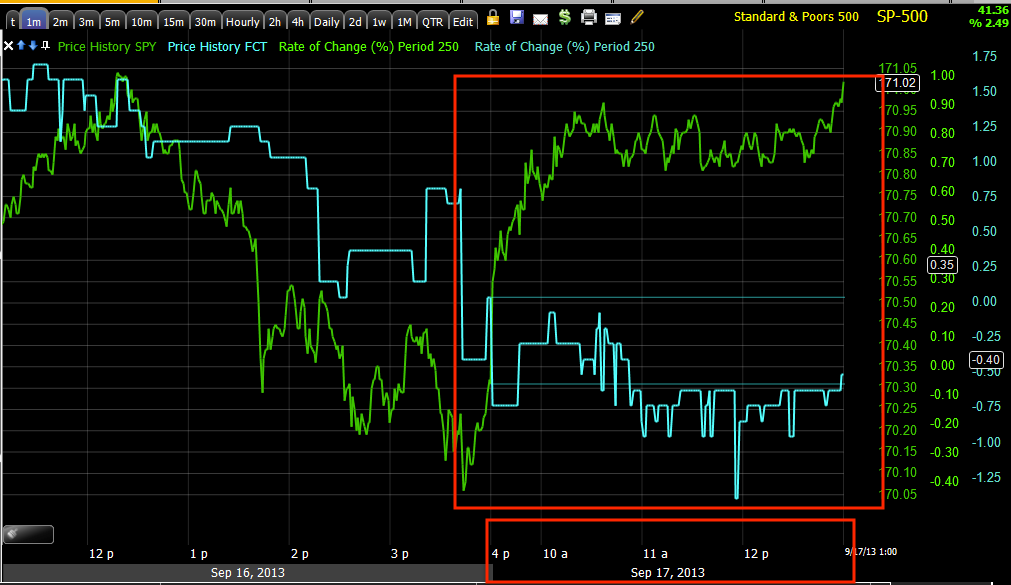Screen dimensions: 1011x585
Task: Click the Sep 17, 2013 date label
Action: [x=667, y=572]
